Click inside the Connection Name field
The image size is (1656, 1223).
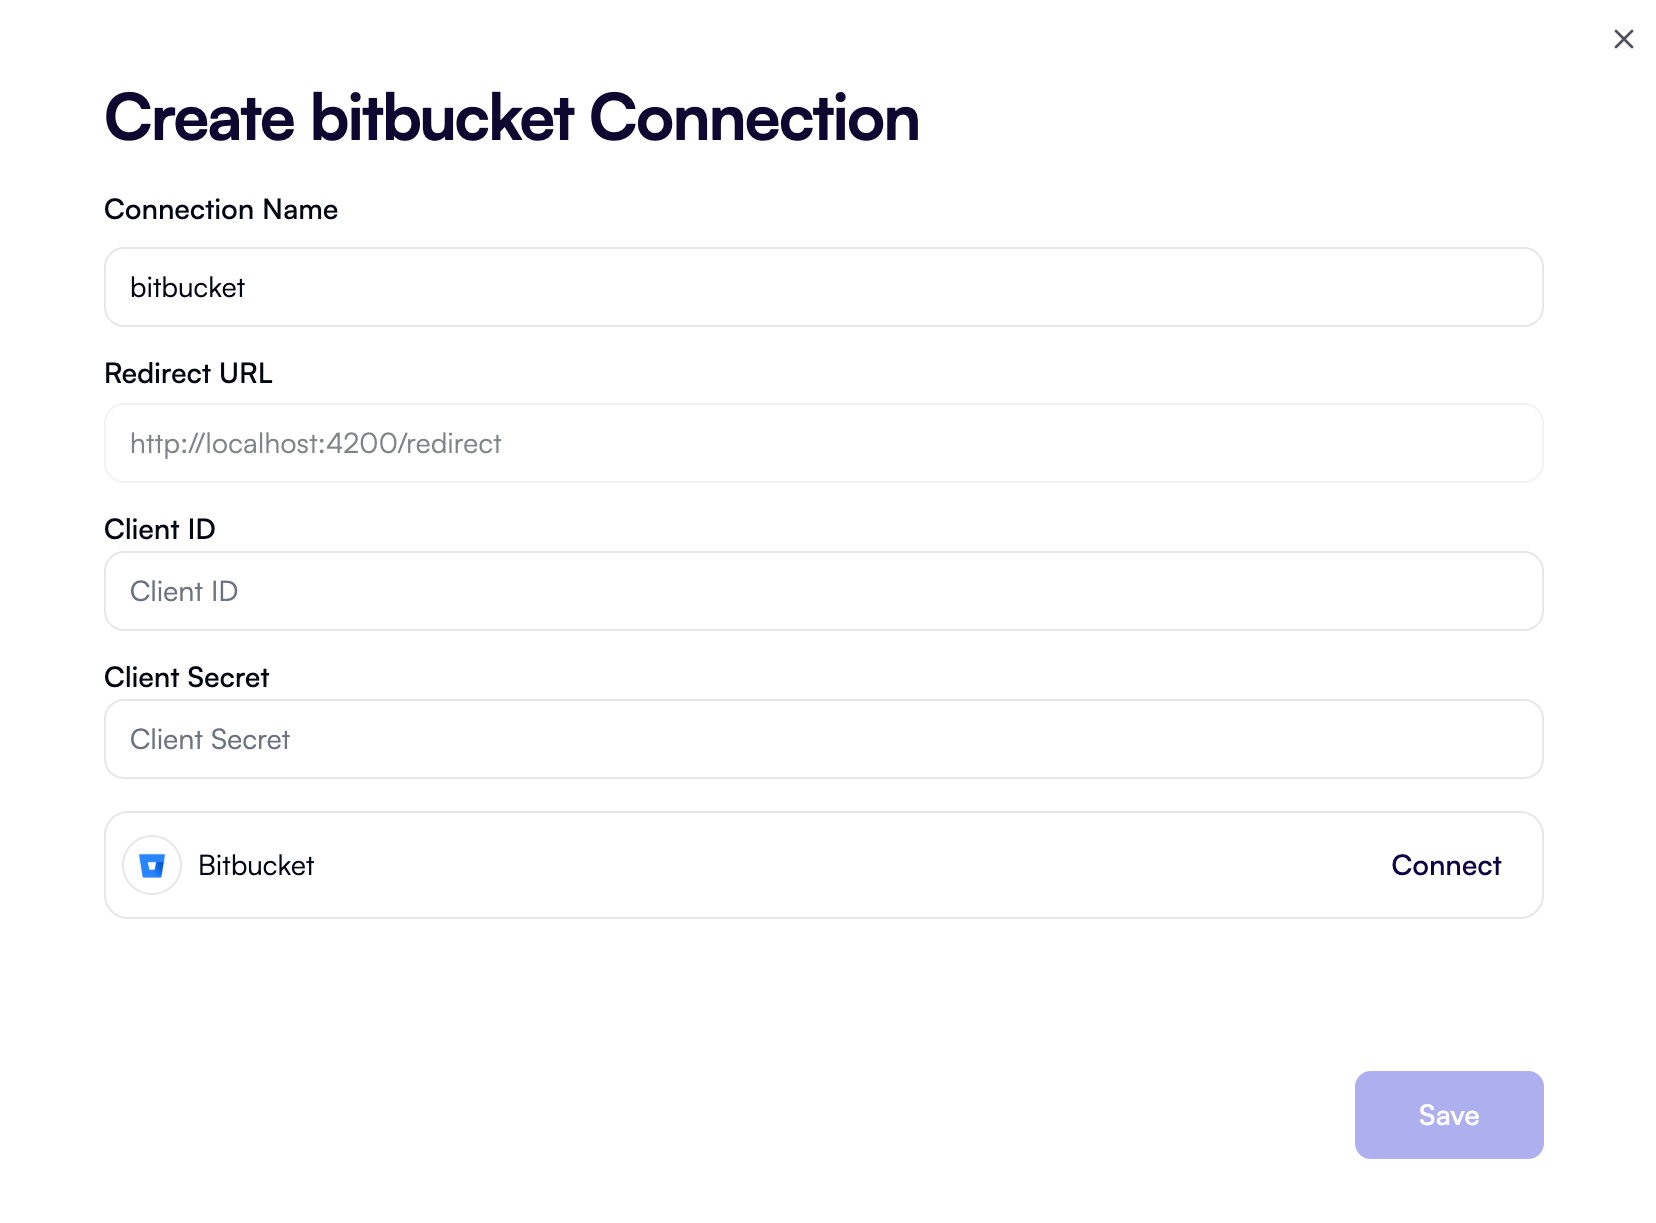coord(700,287)
